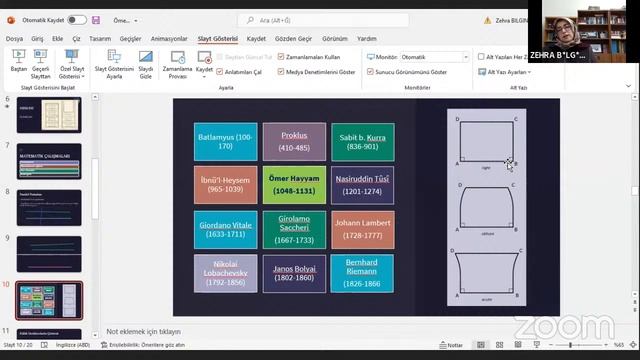Toggle Otomatik Kaydet autosave switch
This screenshot has height=360, width=640.
77,20
